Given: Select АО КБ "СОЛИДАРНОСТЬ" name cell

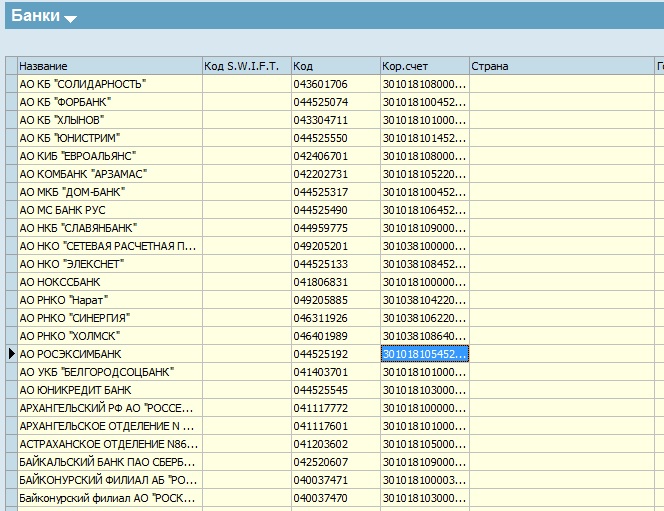Looking at the screenshot, I should [110, 84].
